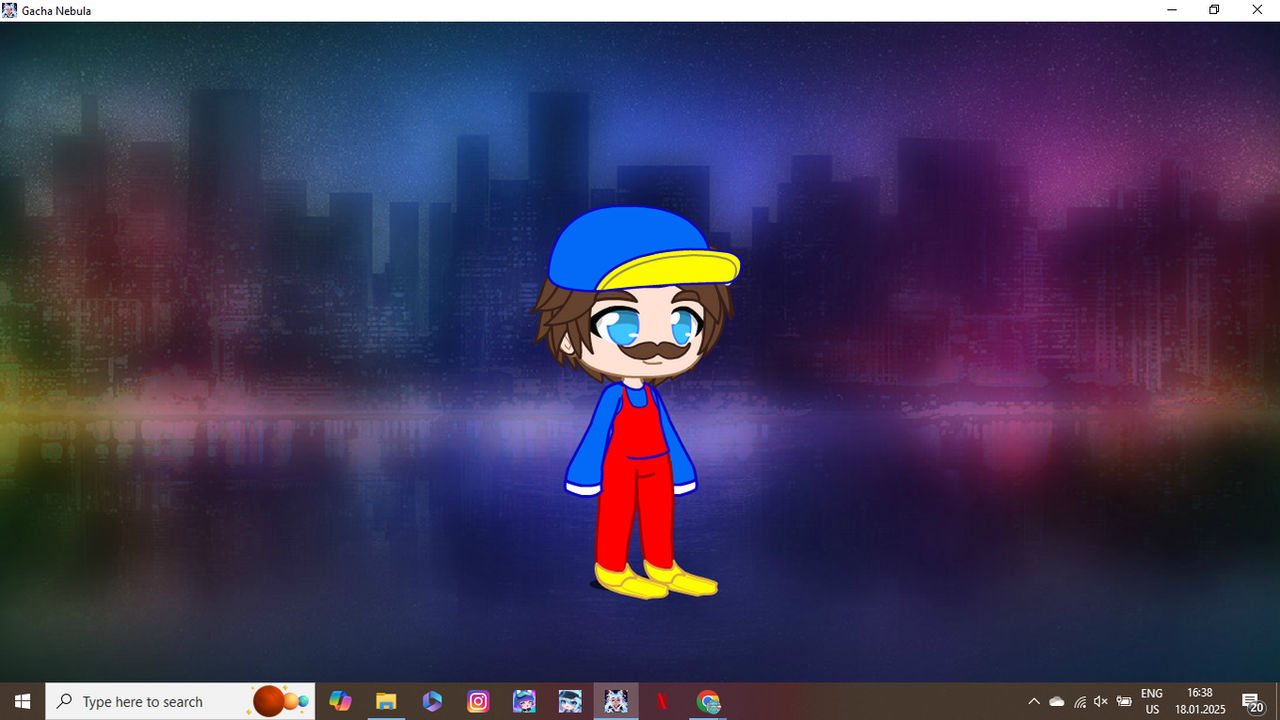This screenshot has width=1280, height=720.
Task: Launch Instagram from the taskbar
Action: [478, 701]
